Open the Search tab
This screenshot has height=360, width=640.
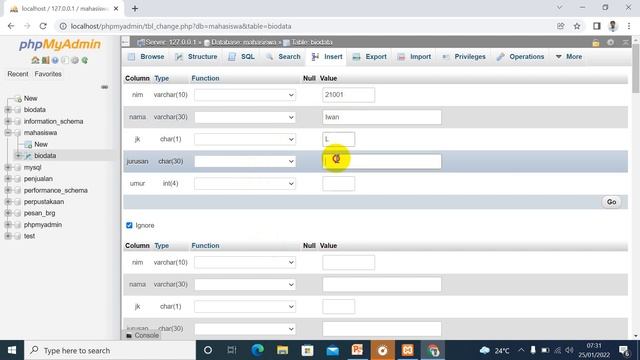pos(283,57)
